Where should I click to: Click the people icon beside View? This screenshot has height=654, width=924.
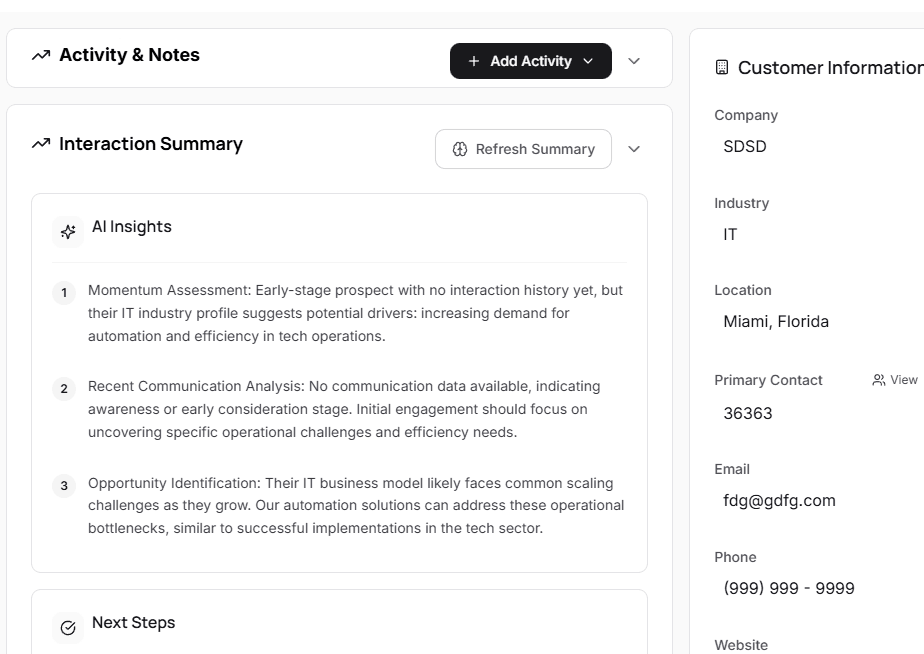pos(879,380)
